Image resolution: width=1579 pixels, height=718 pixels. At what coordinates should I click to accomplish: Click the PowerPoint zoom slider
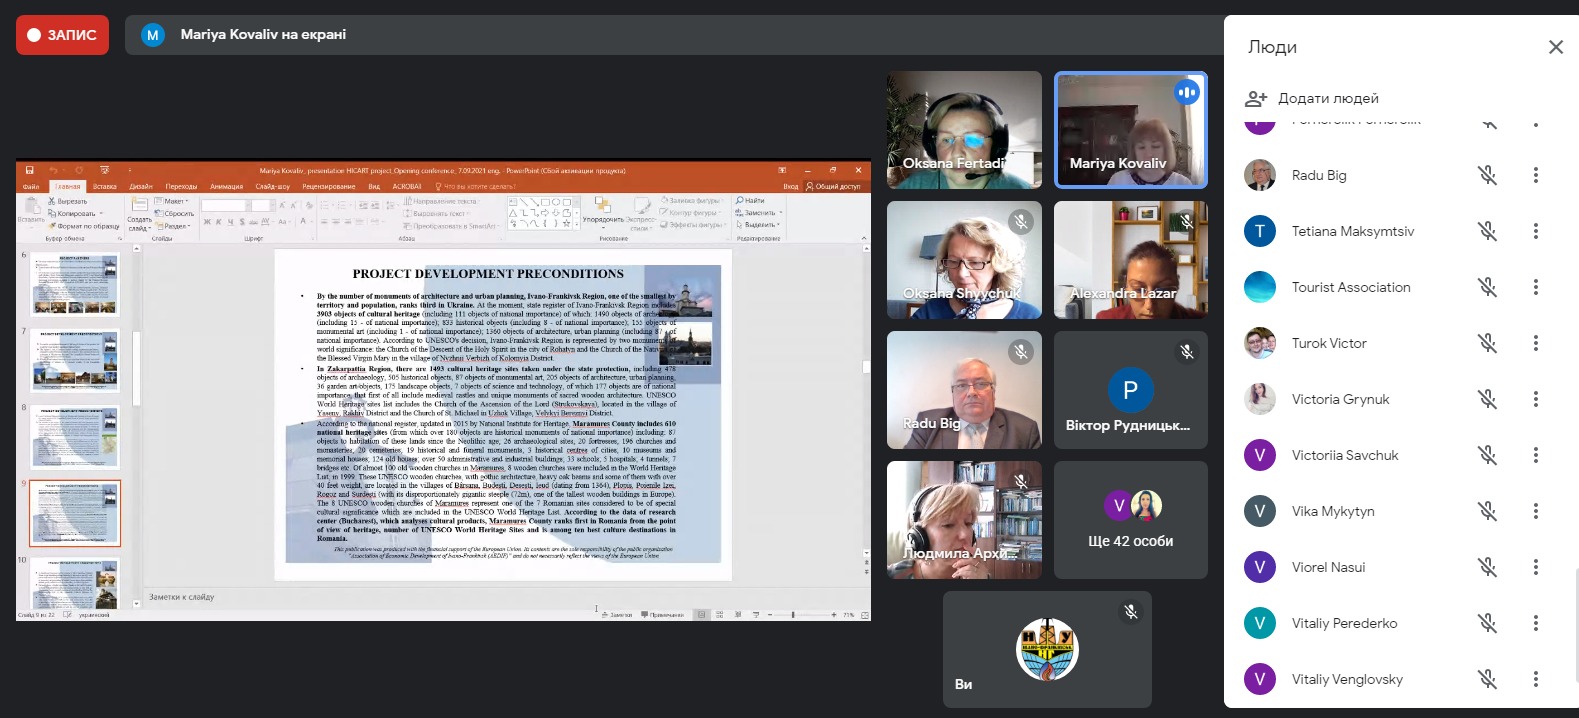point(794,615)
